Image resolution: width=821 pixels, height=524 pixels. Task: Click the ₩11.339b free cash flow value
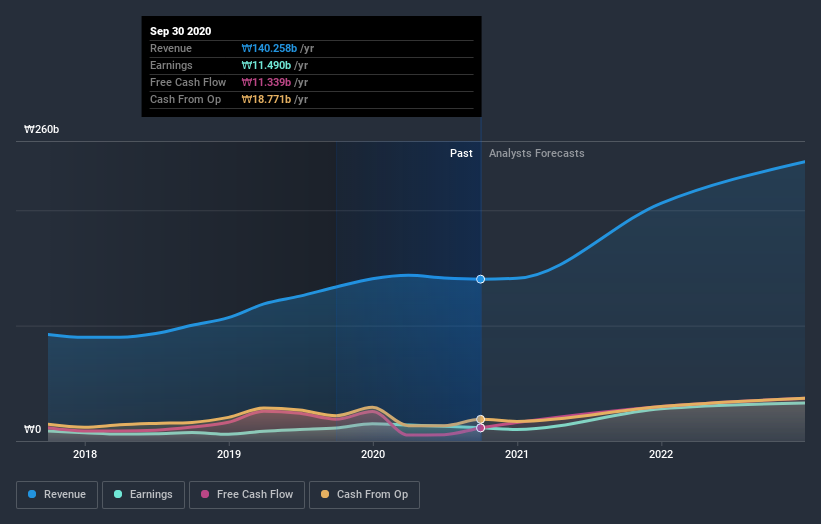(x=266, y=82)
